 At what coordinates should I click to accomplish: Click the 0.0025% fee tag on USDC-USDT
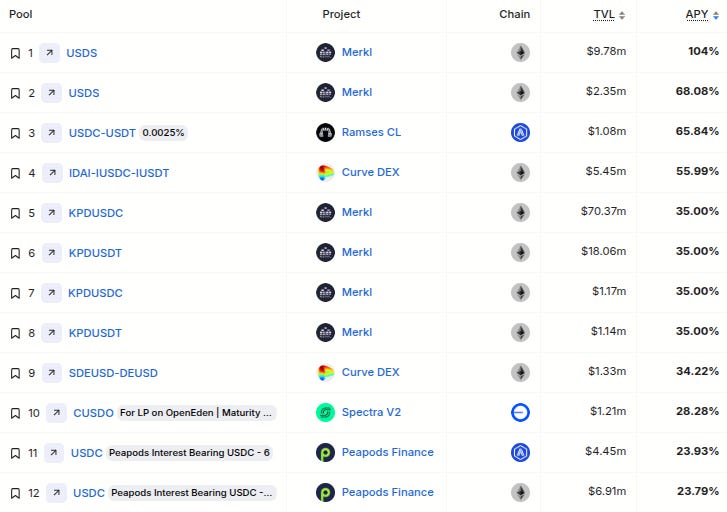163,133
